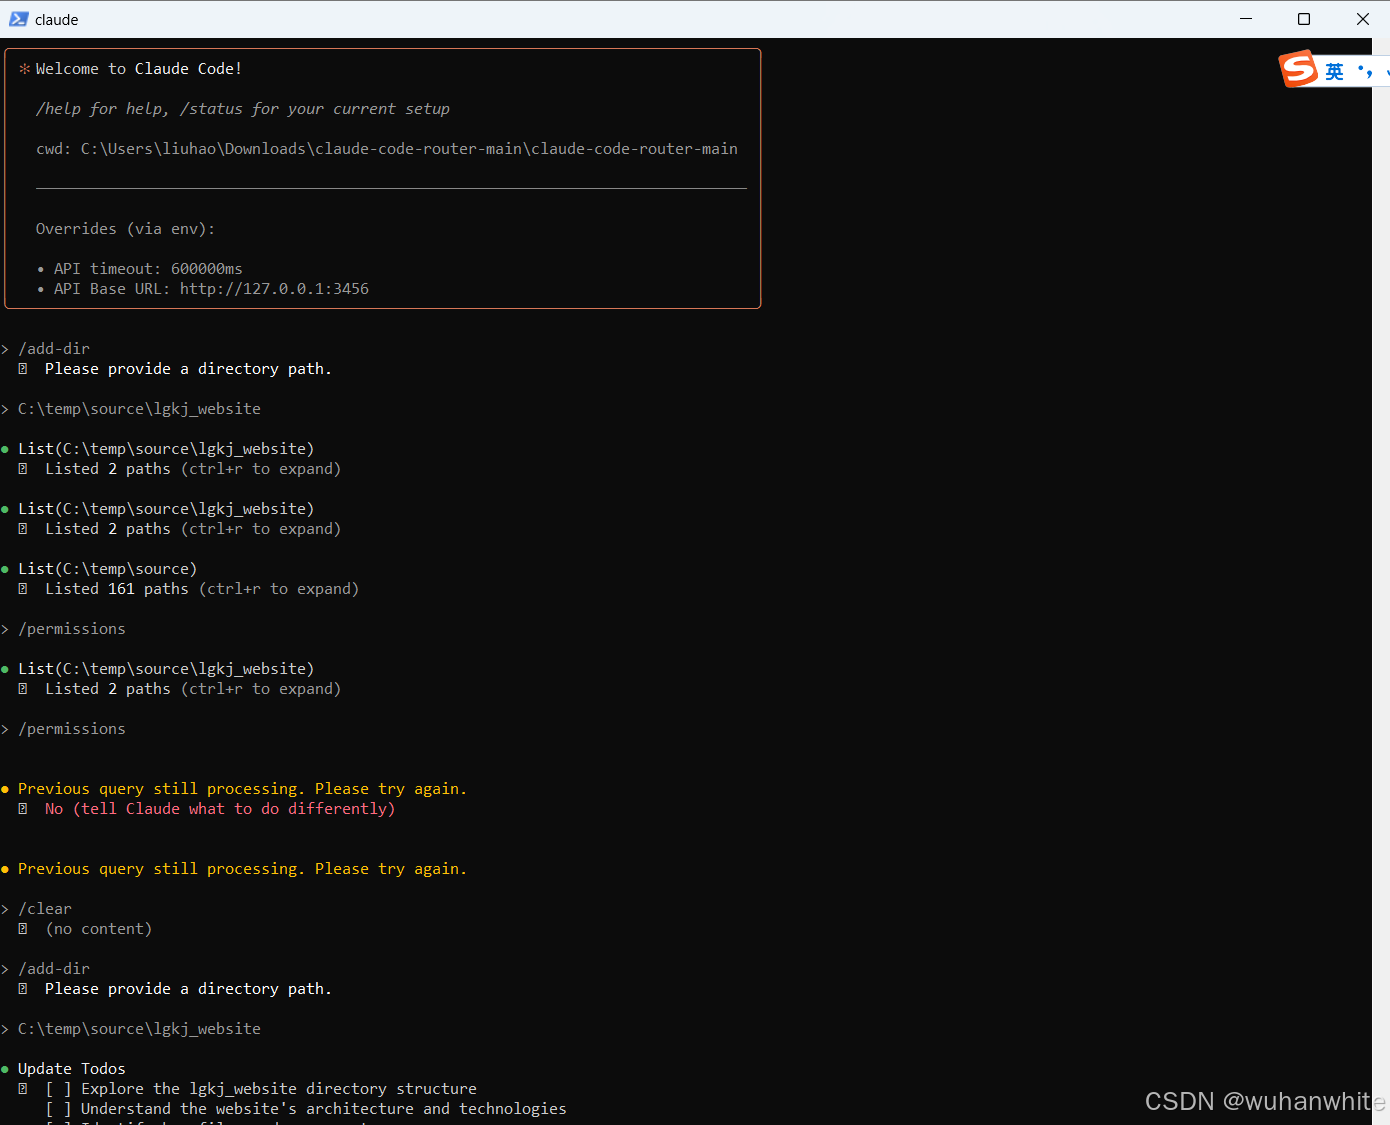This screenshot has width=1390, height=1125.
Task: Click the terminal vertical scrollbar
Action: [x=1381, y=581]
